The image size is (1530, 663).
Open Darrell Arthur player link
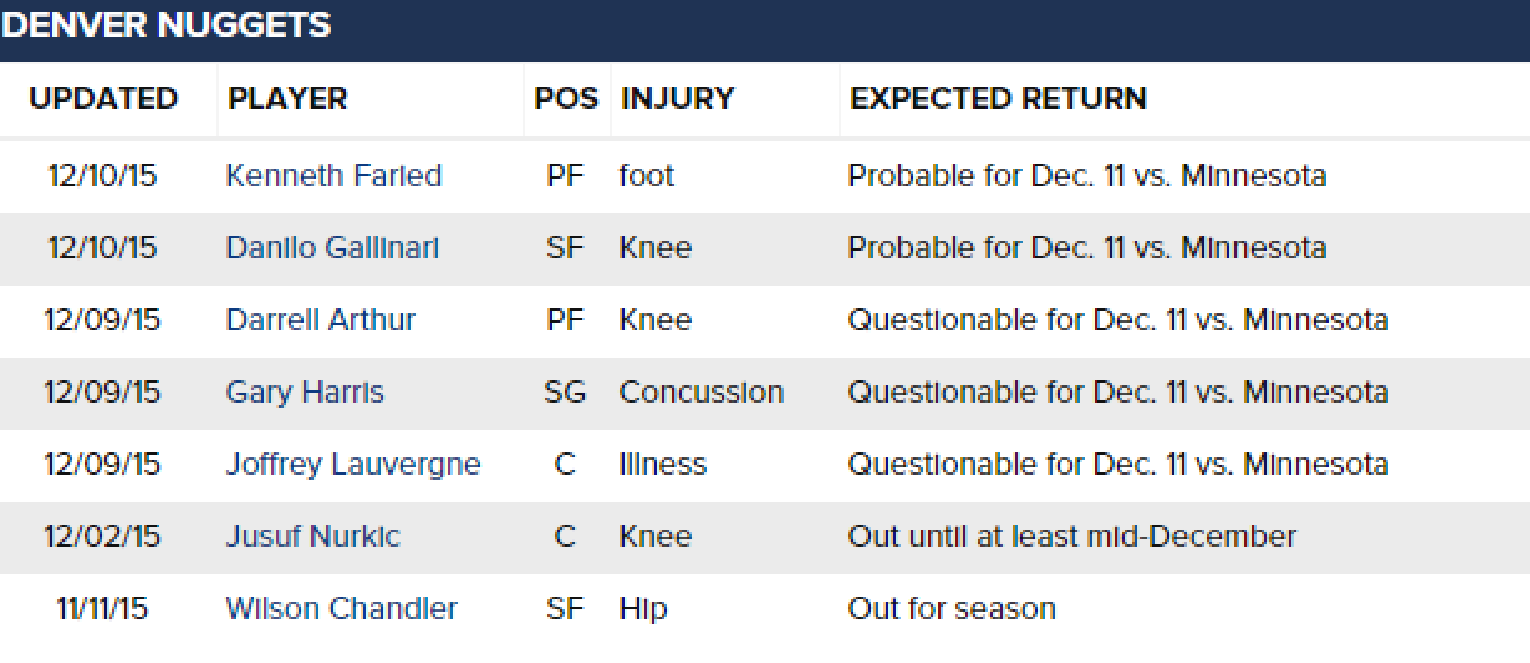(321, 320)
